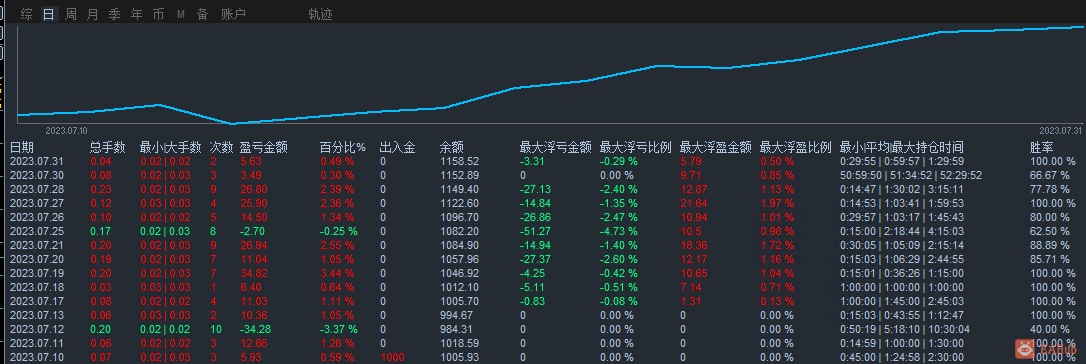The height and width of the screenshot is (364, 1086).
Task: Sort by the 次数 column header
Action: (x=222, y=147)
